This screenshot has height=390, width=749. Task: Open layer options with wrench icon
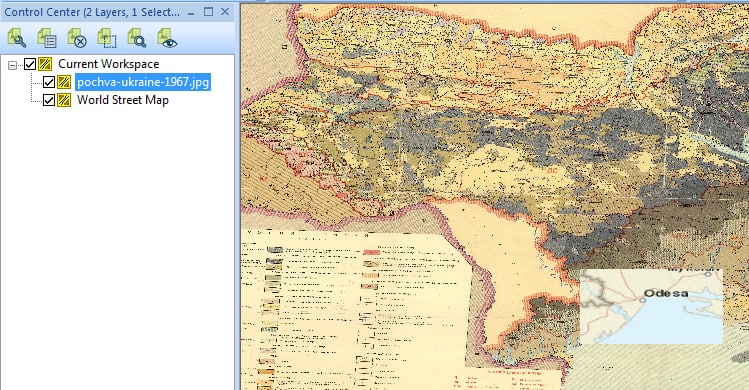click(x=17, y=38)
